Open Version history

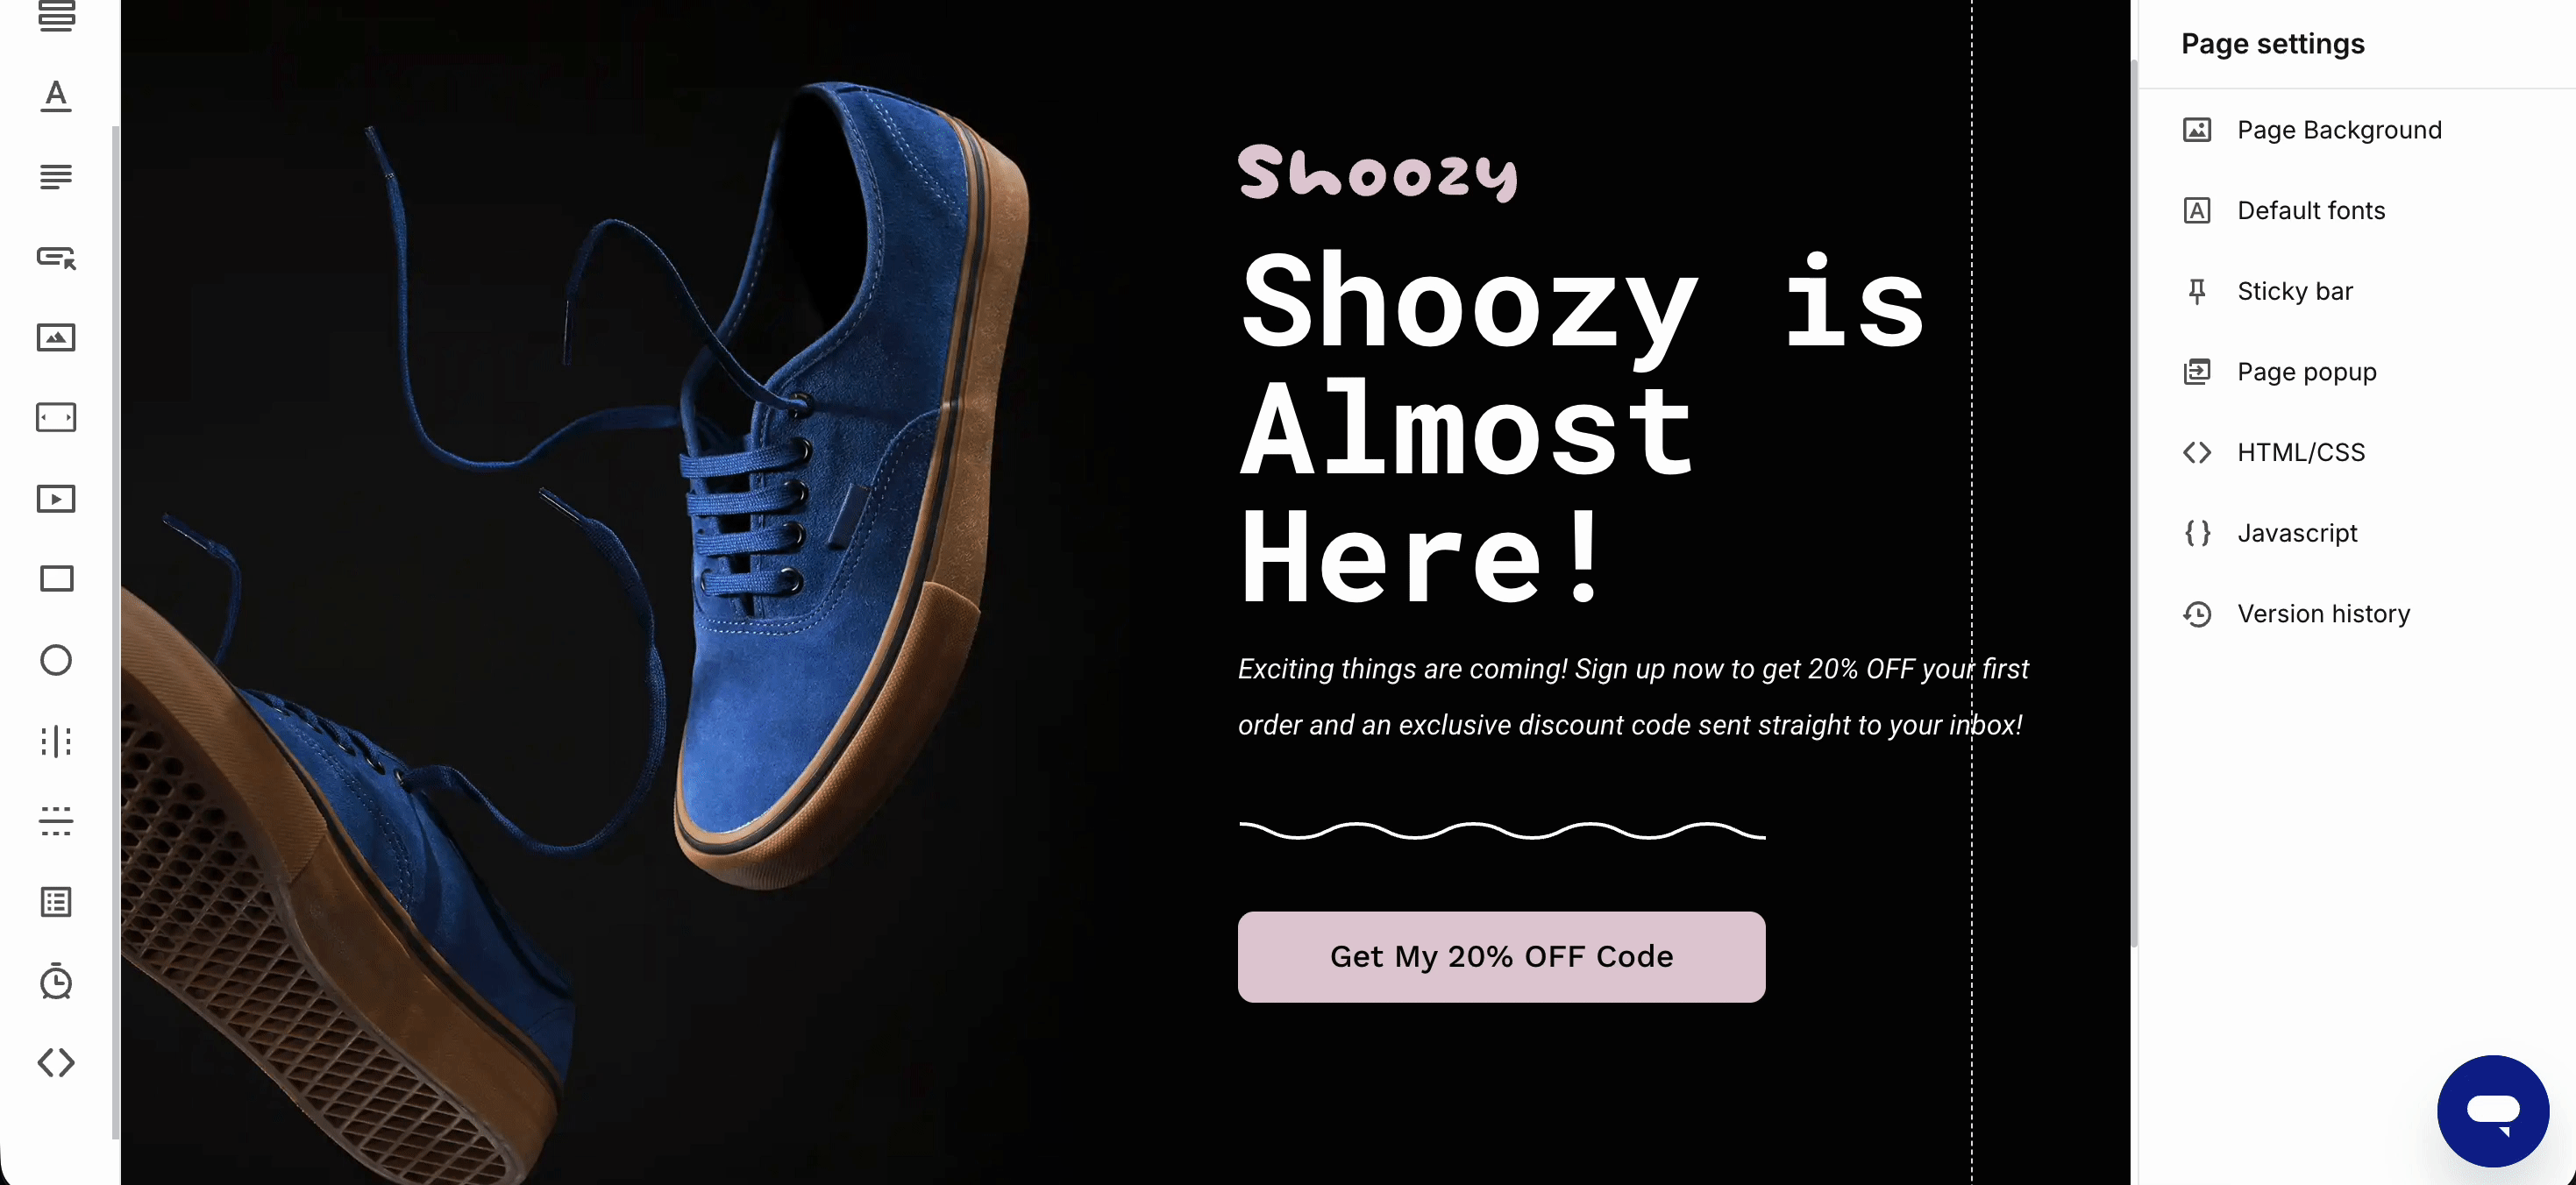click(x=2296, y=614)
